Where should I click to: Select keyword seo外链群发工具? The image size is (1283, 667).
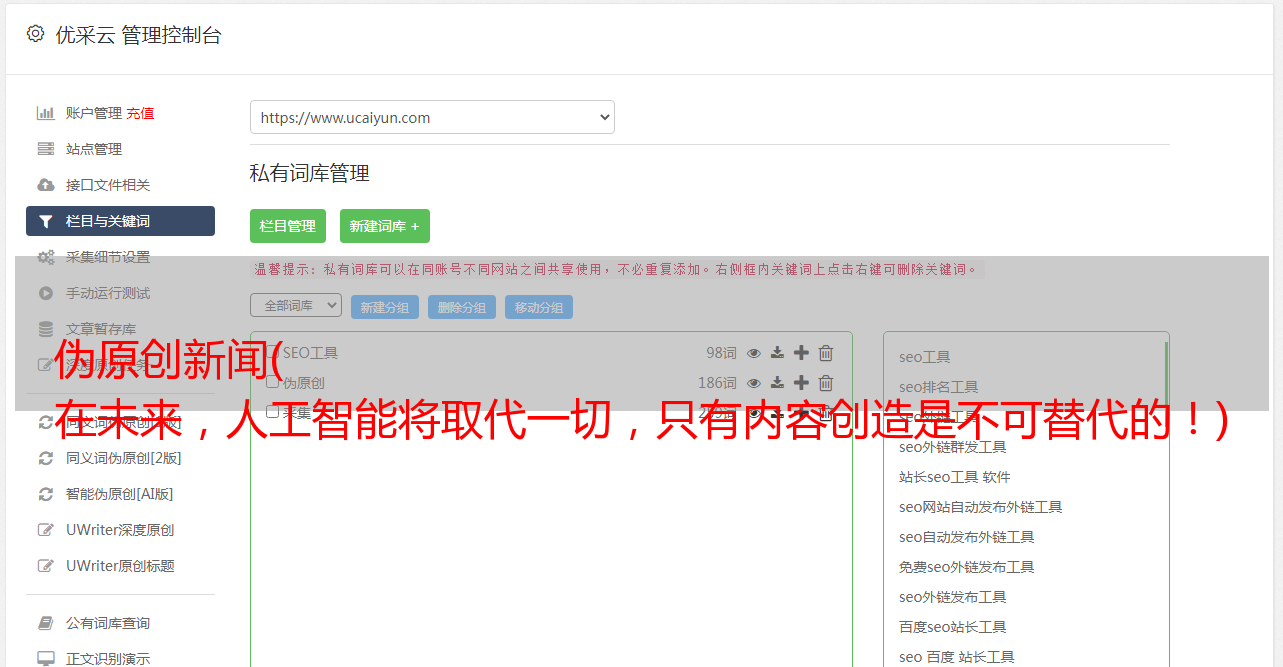pyautogui.click(x=953, y=447)
